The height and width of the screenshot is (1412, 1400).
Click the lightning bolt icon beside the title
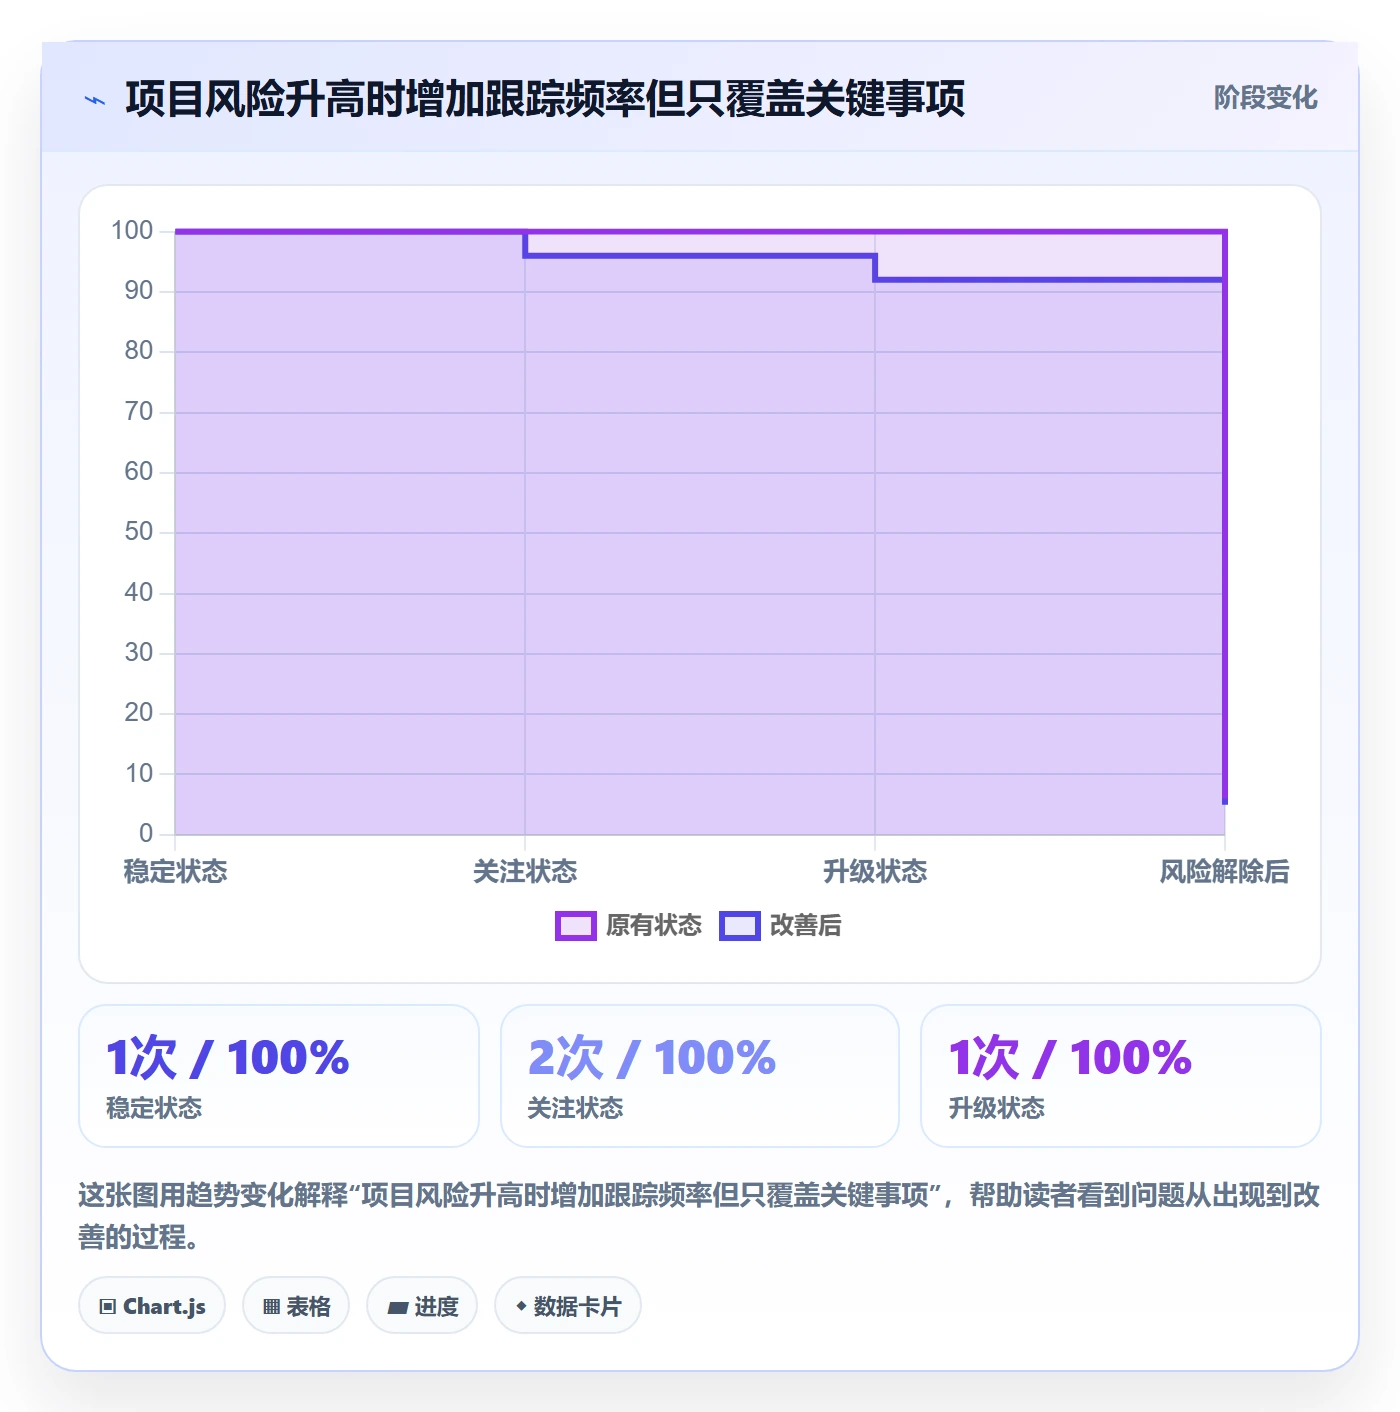click(x=95, y=100)
